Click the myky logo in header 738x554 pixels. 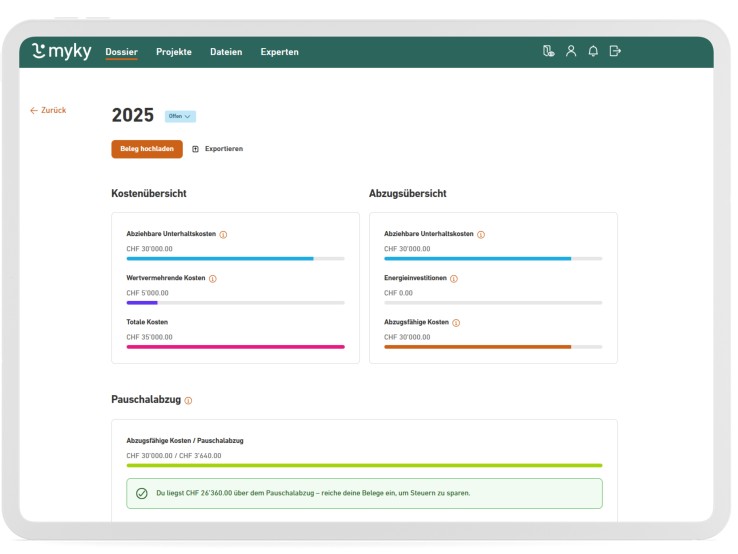[x=62, y=52]
